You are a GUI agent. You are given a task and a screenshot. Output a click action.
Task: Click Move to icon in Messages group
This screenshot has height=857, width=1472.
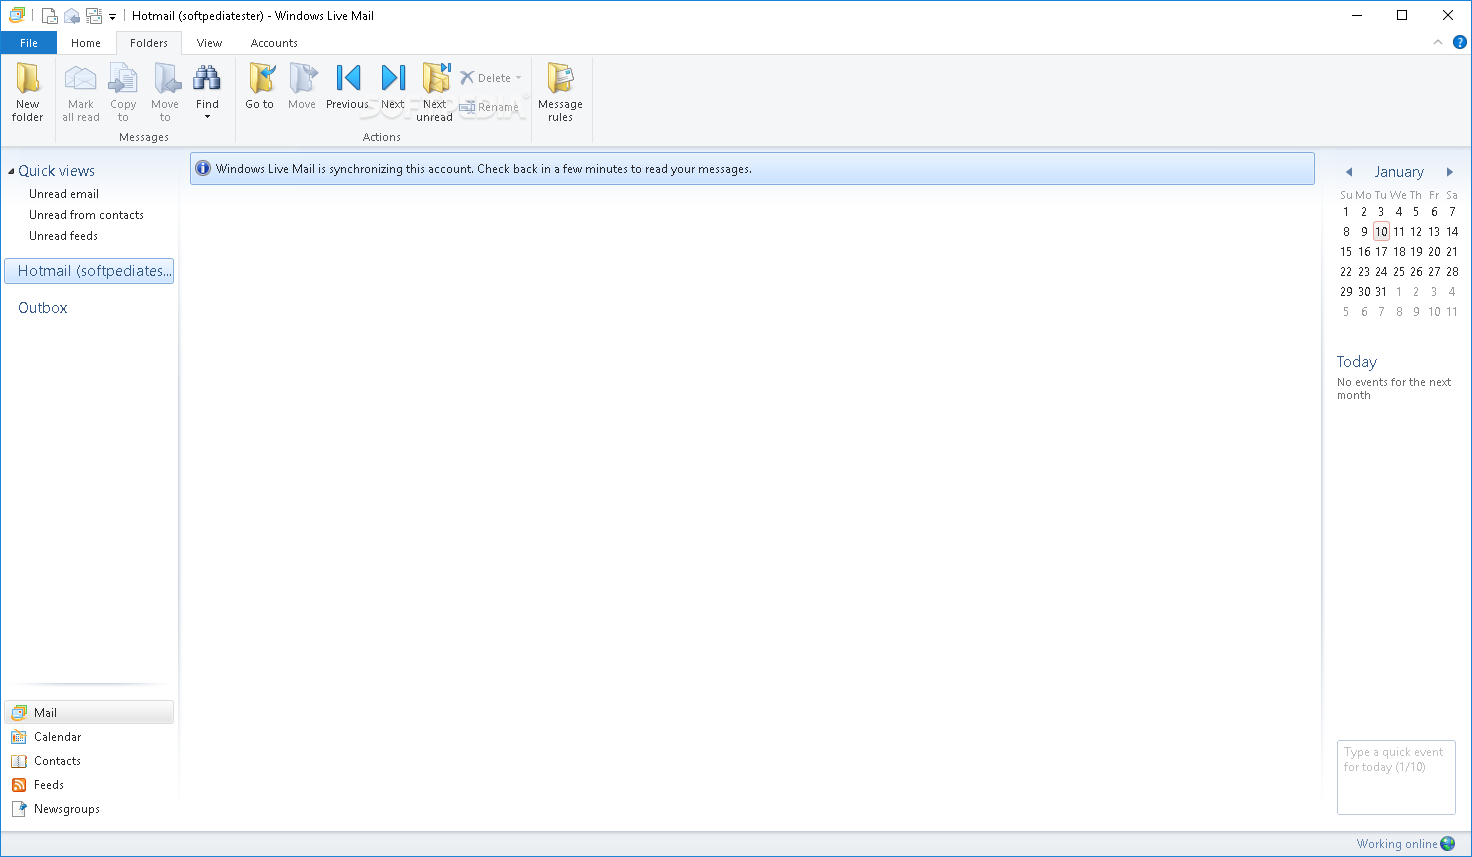click(165, 92)
